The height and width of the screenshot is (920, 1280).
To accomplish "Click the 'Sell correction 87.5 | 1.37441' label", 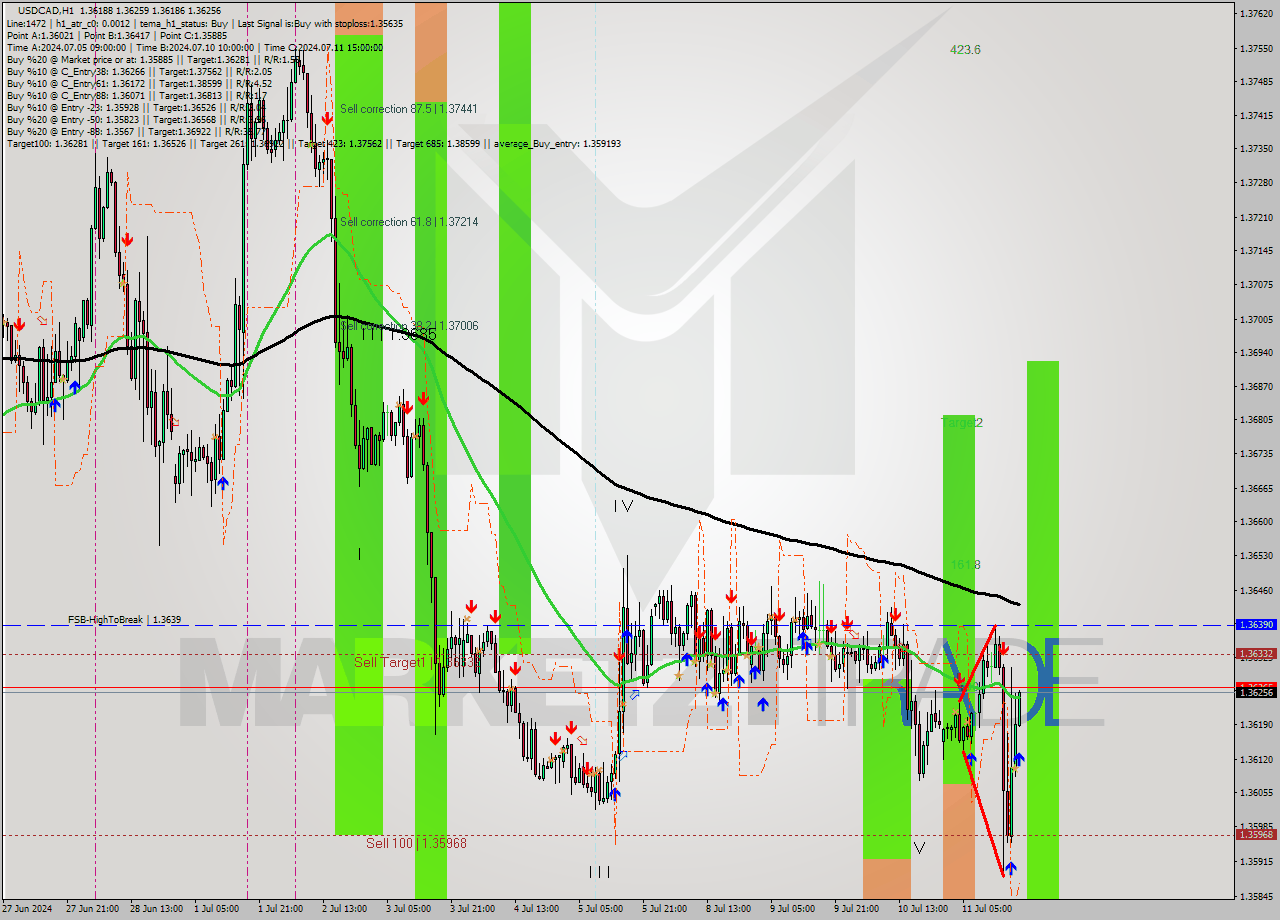I will (408, 109).
